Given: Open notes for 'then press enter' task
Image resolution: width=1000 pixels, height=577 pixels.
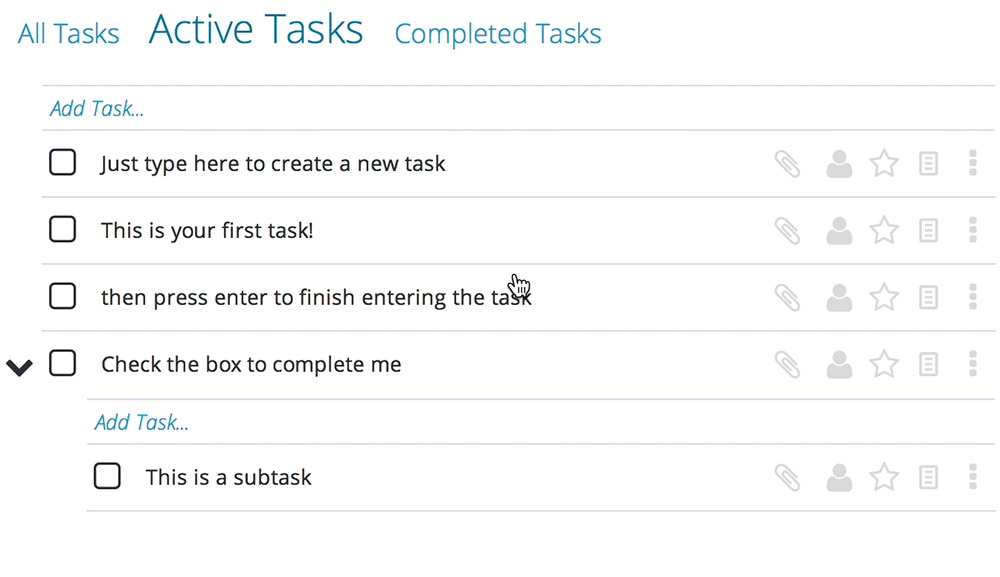Looking at the screenshot, I should pos(929,297).
